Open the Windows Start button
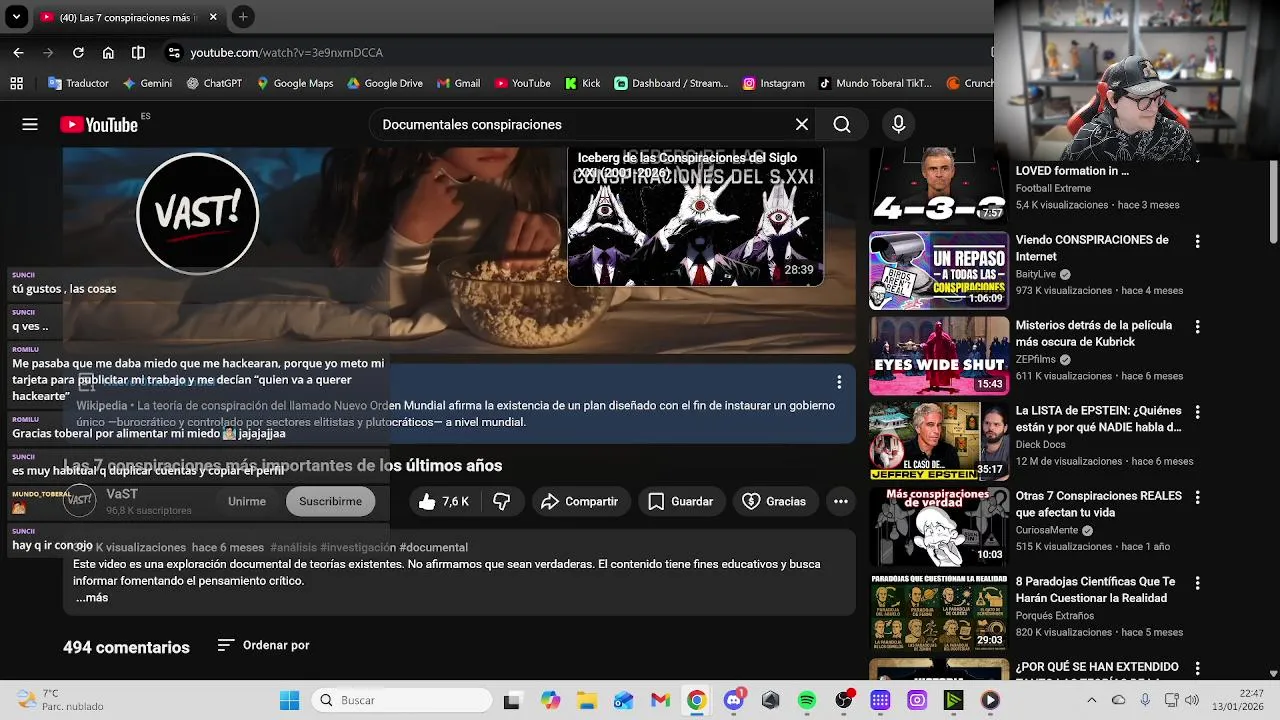This screenshot has height=720, width=1280. pos(289,700)
